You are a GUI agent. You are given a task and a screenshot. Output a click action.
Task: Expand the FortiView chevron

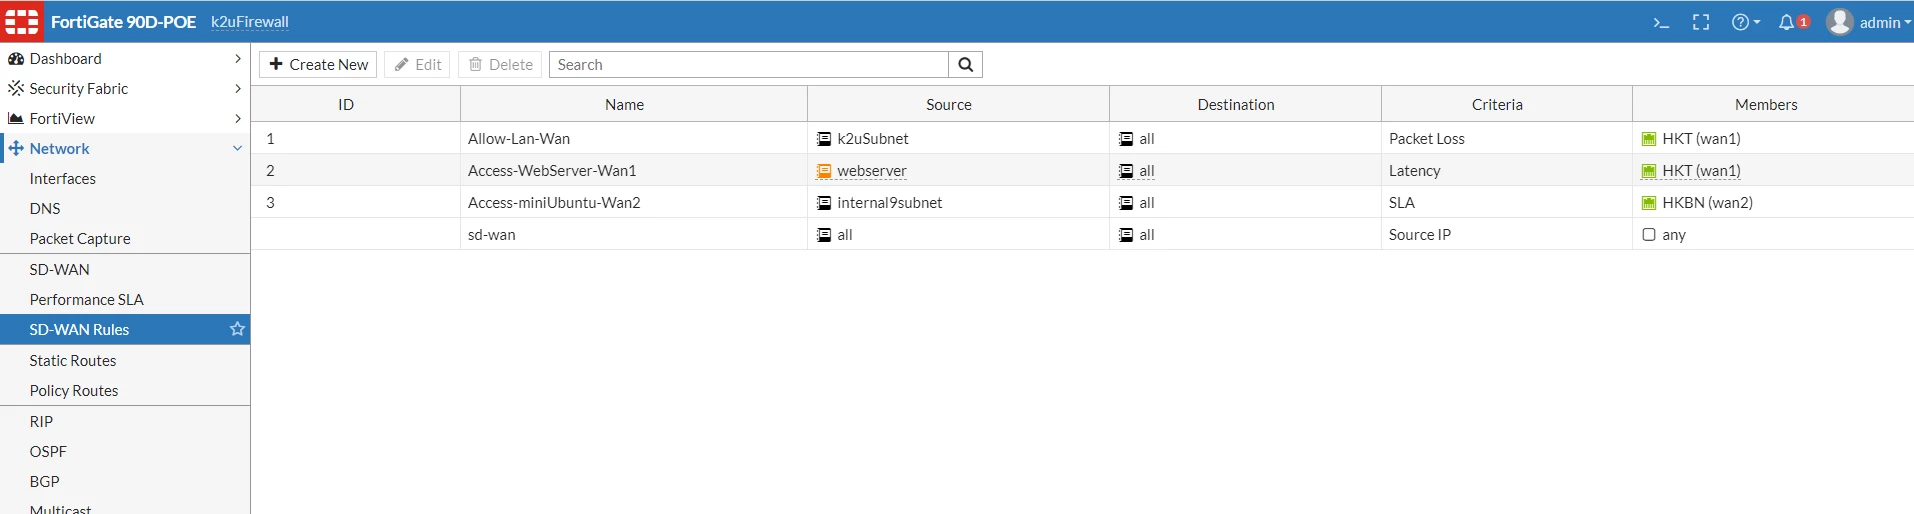tap(238, 118)
